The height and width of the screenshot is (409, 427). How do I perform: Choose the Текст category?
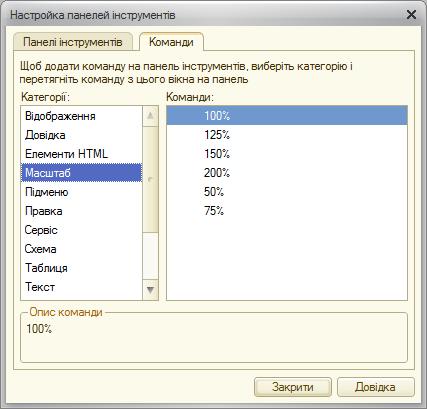click(81, 287)
